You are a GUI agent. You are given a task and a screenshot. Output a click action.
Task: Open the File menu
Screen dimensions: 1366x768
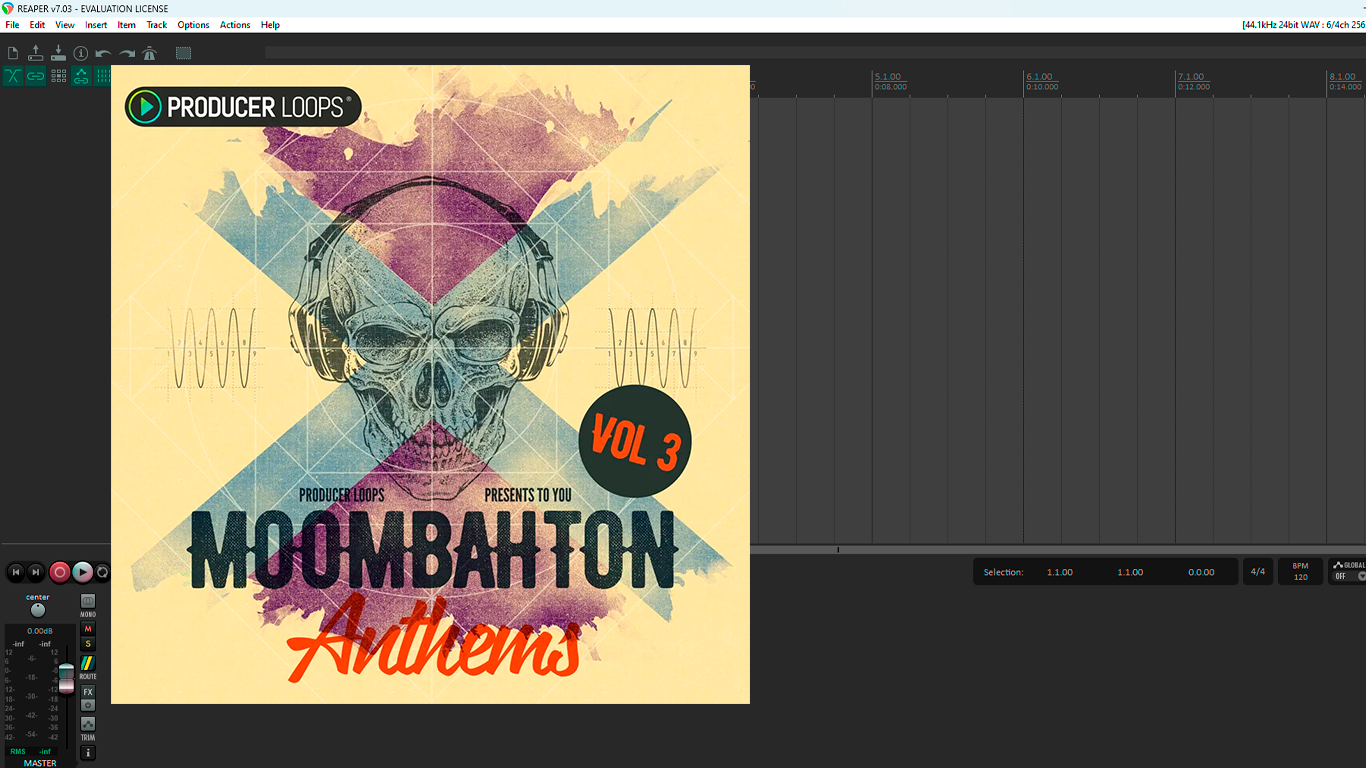[12, 25]
